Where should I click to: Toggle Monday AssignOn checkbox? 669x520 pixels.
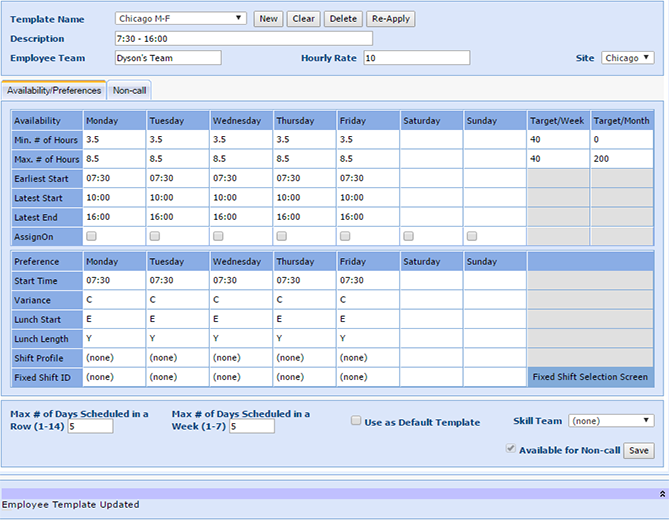(92, 236)
